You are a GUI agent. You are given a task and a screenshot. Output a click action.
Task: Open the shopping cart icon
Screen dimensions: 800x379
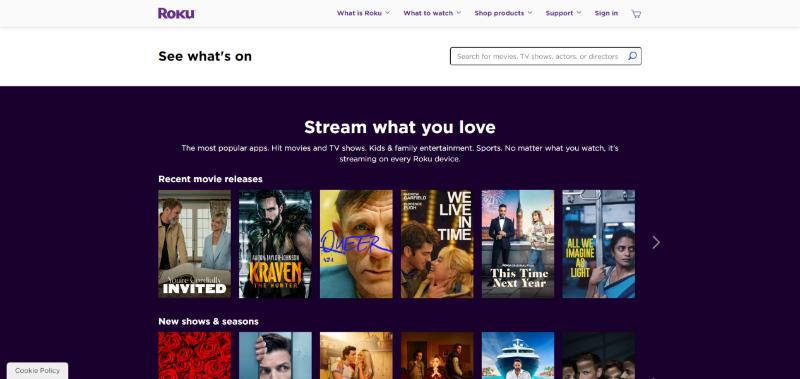pos(636,14)
